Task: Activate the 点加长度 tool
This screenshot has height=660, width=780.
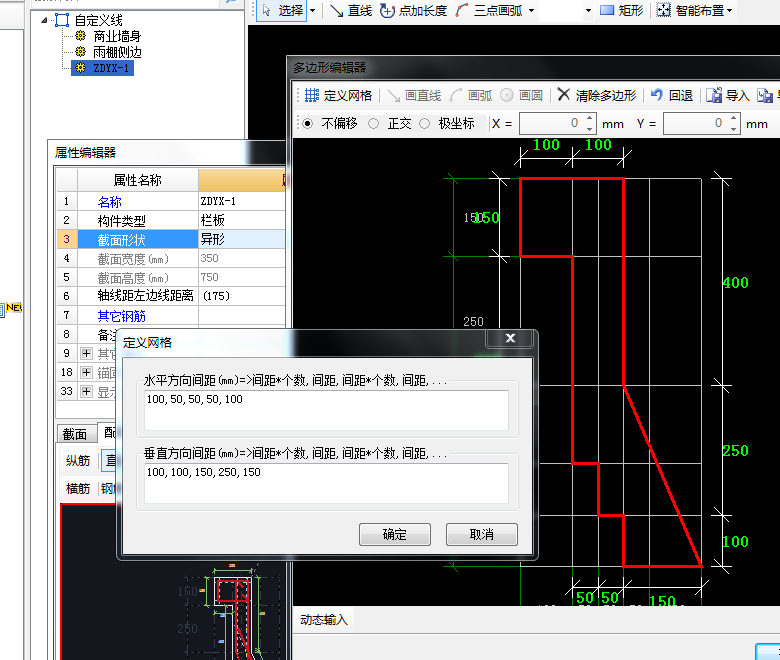Action: 414,10
